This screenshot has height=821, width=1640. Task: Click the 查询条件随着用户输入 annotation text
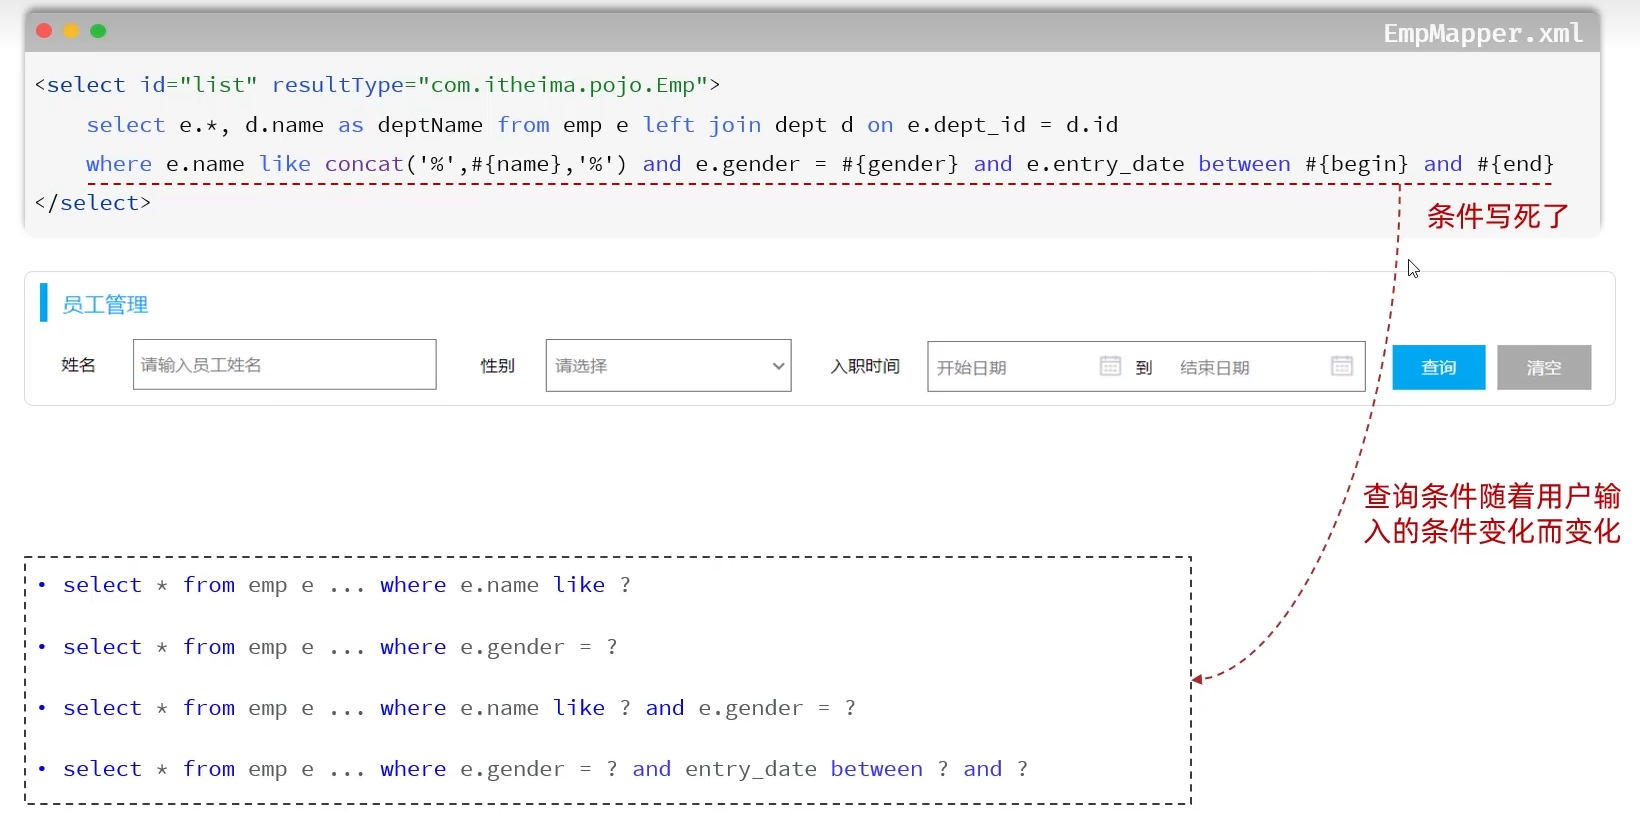1491,513
